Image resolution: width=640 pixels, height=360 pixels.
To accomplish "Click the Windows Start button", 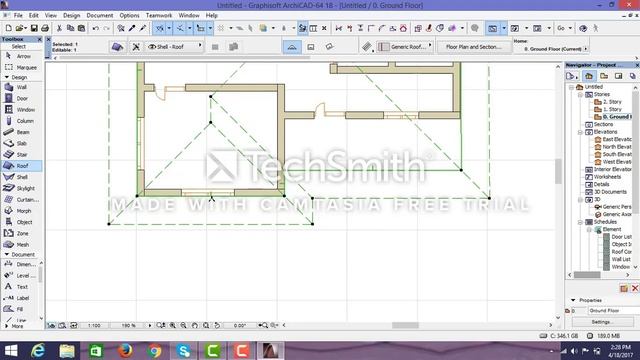I will (11, 351).
